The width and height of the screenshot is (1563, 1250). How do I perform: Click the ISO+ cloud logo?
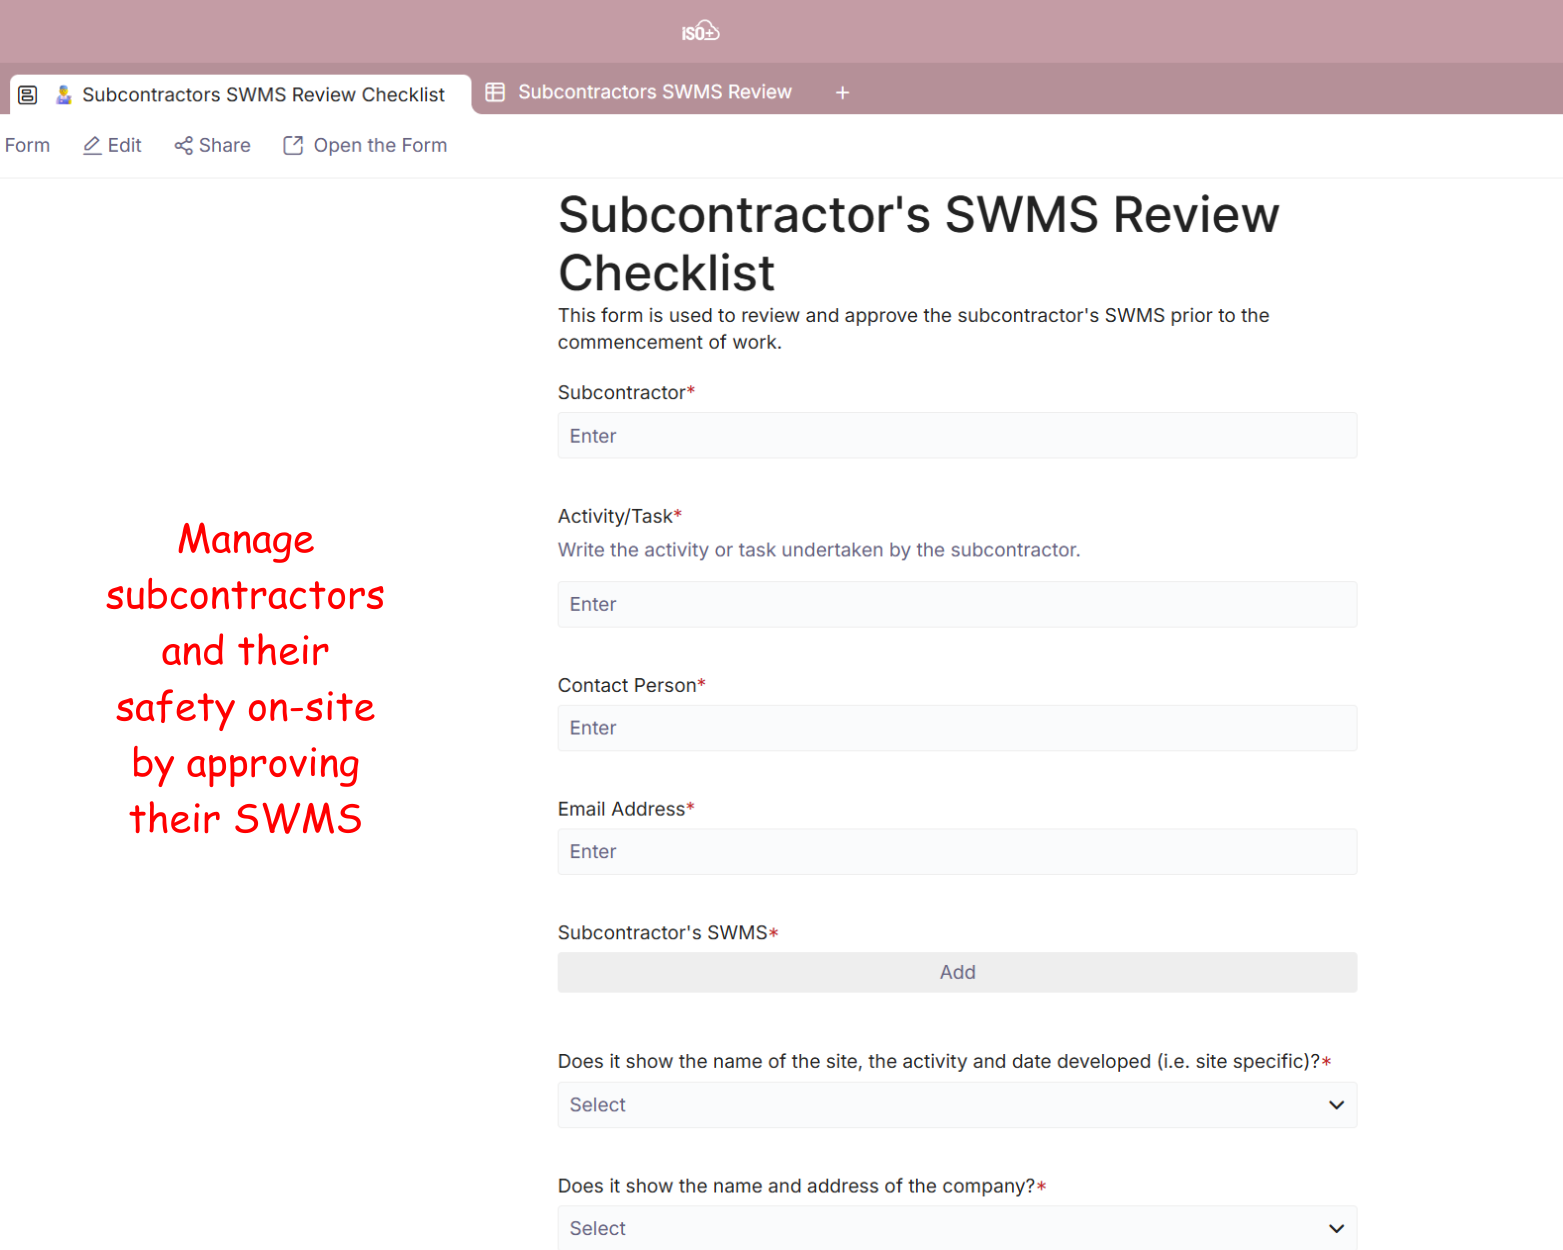700,32
